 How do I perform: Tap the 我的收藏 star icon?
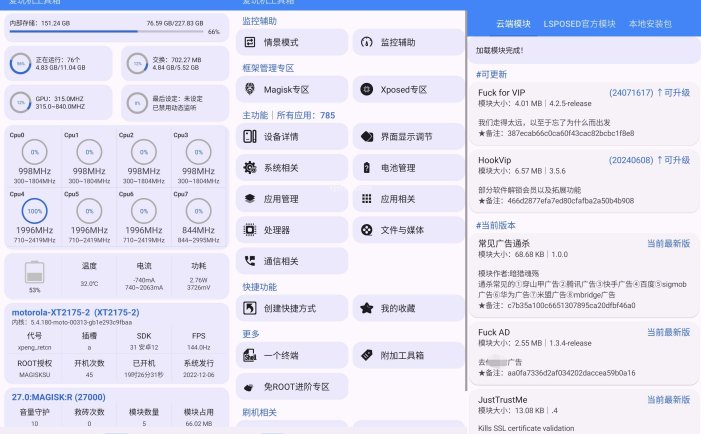coord(367,308)
